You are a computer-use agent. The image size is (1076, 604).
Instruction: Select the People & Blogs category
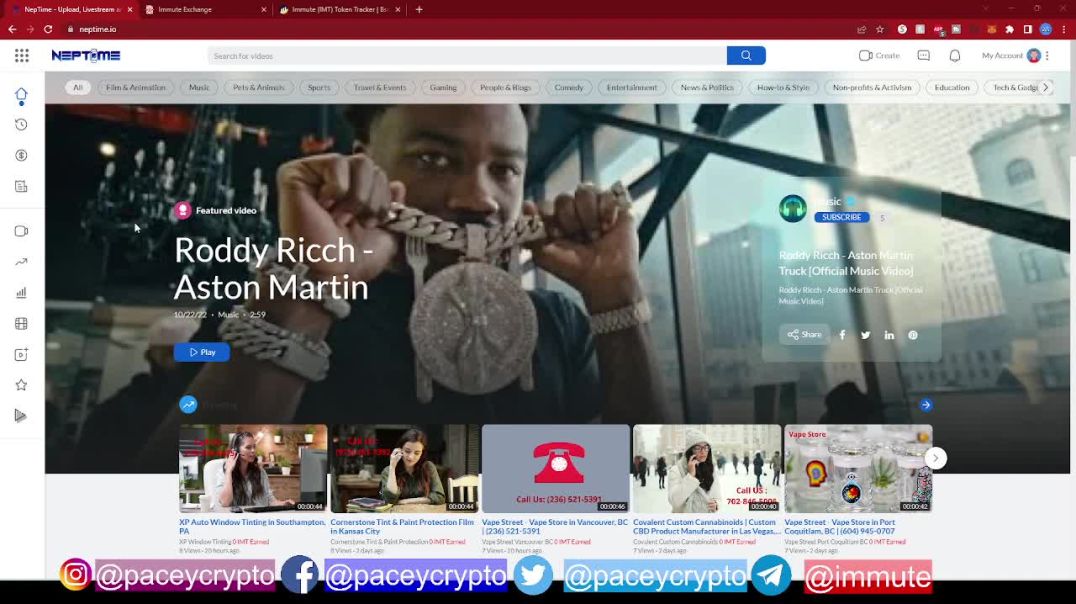pyautogui.click(x=505, y=87)
